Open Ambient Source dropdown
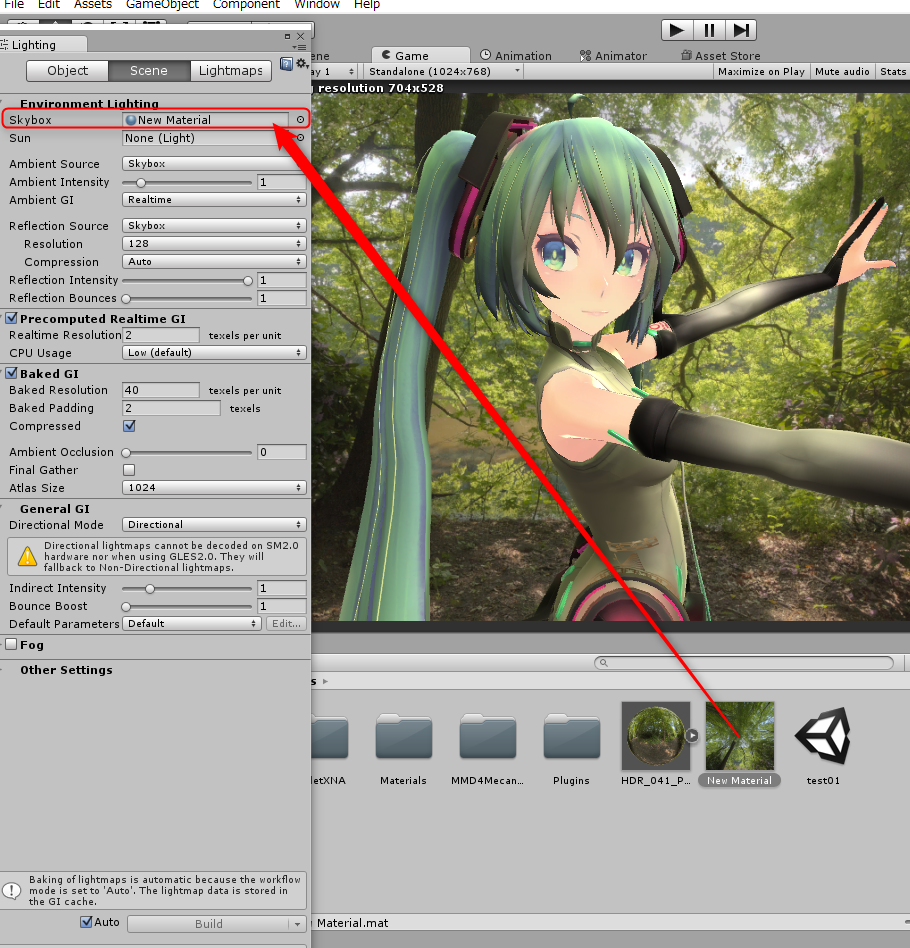 pos(214,163)
